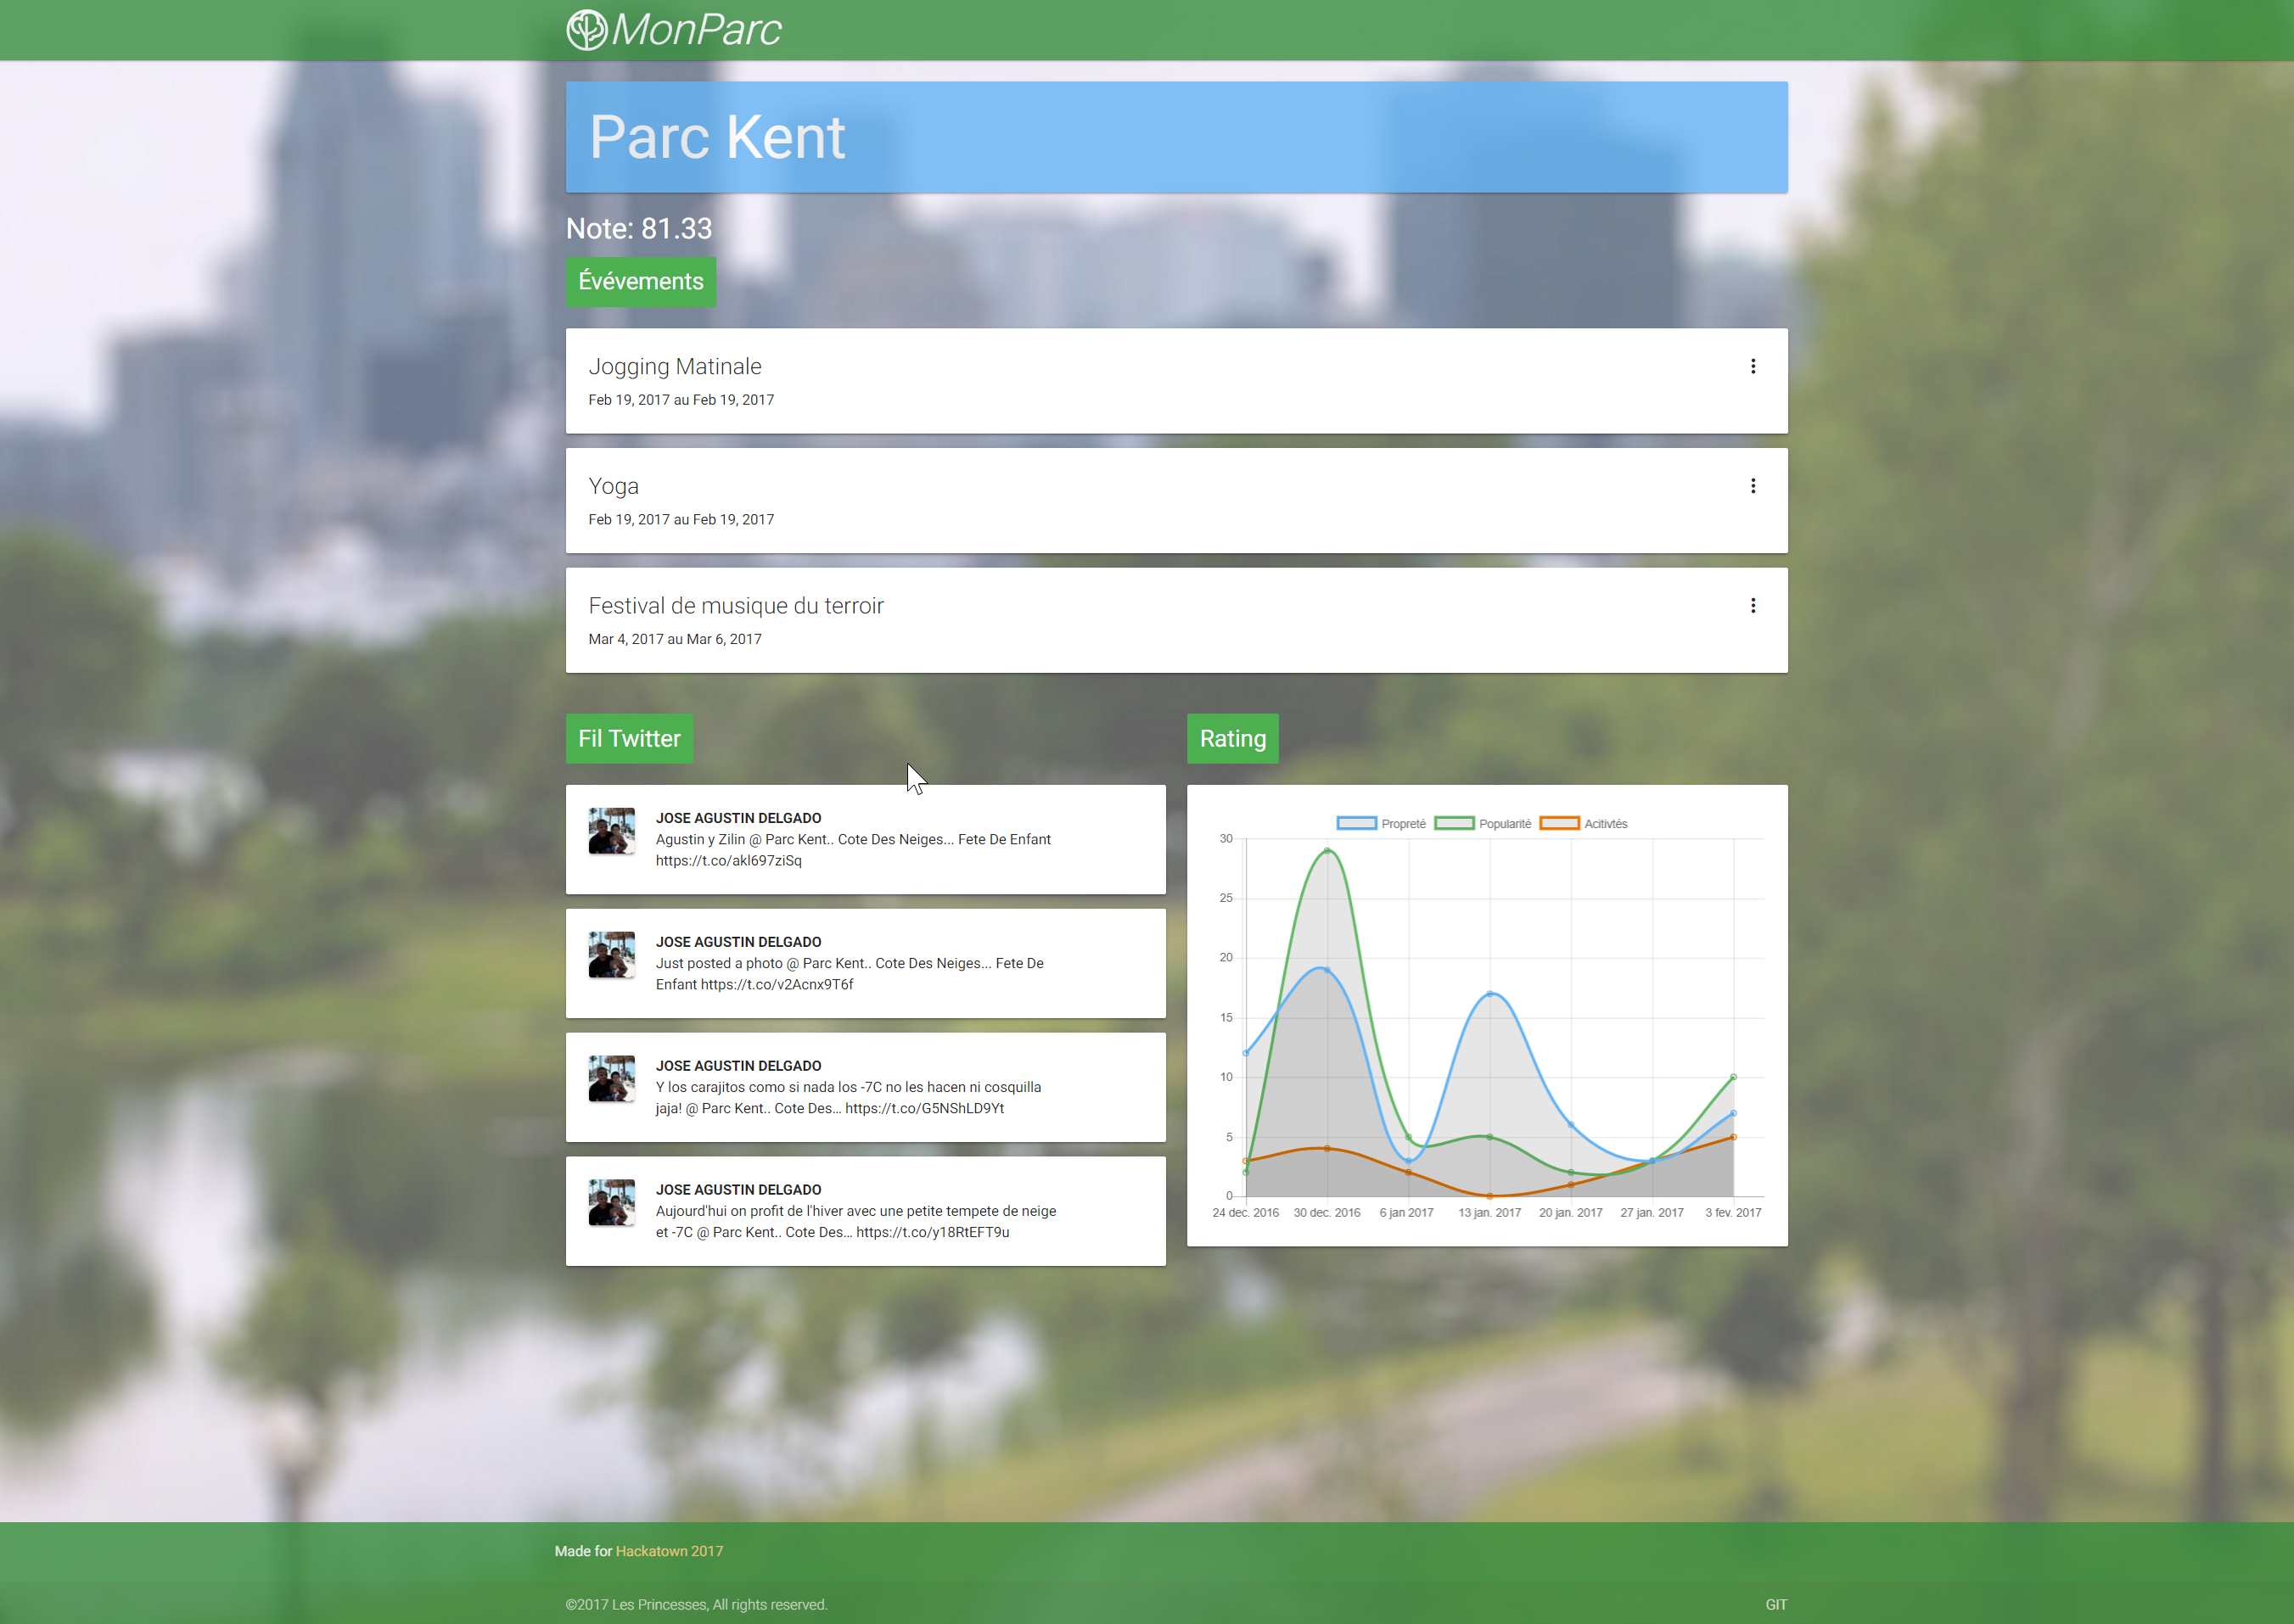Click the Événements section label

(x=640, y=282)
